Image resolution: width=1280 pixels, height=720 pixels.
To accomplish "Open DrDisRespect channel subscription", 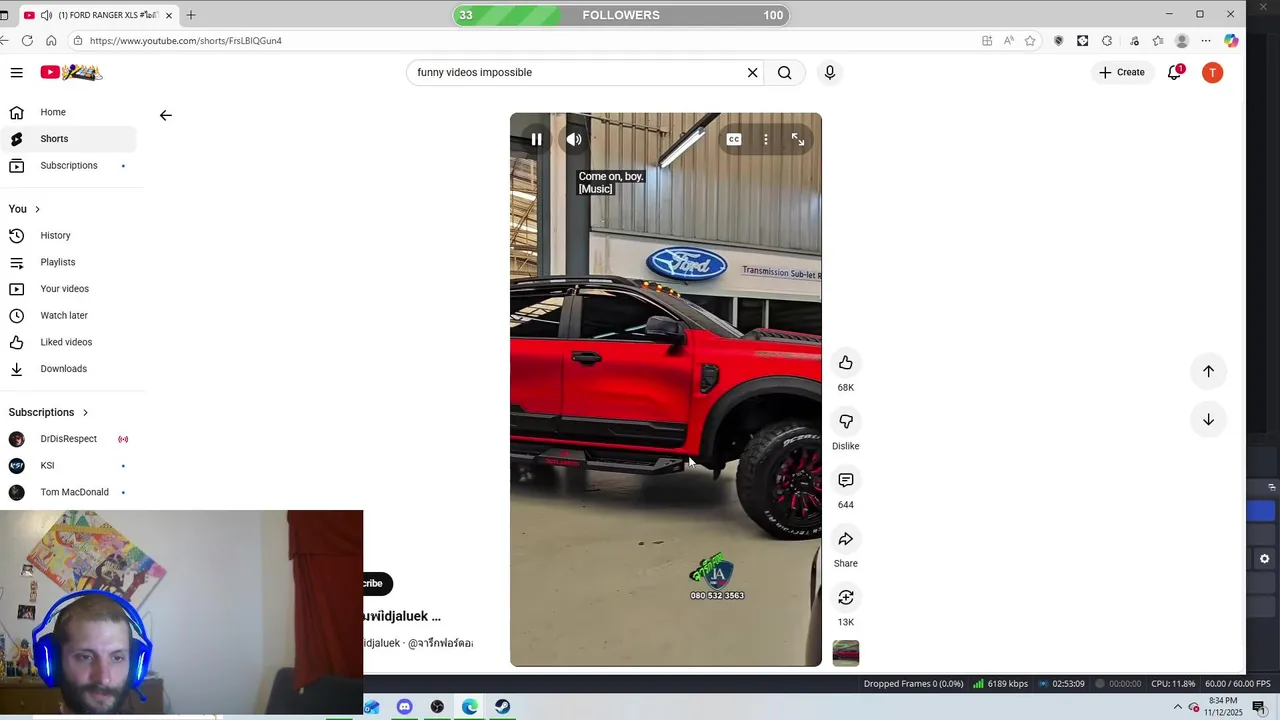I will (68, 439).
